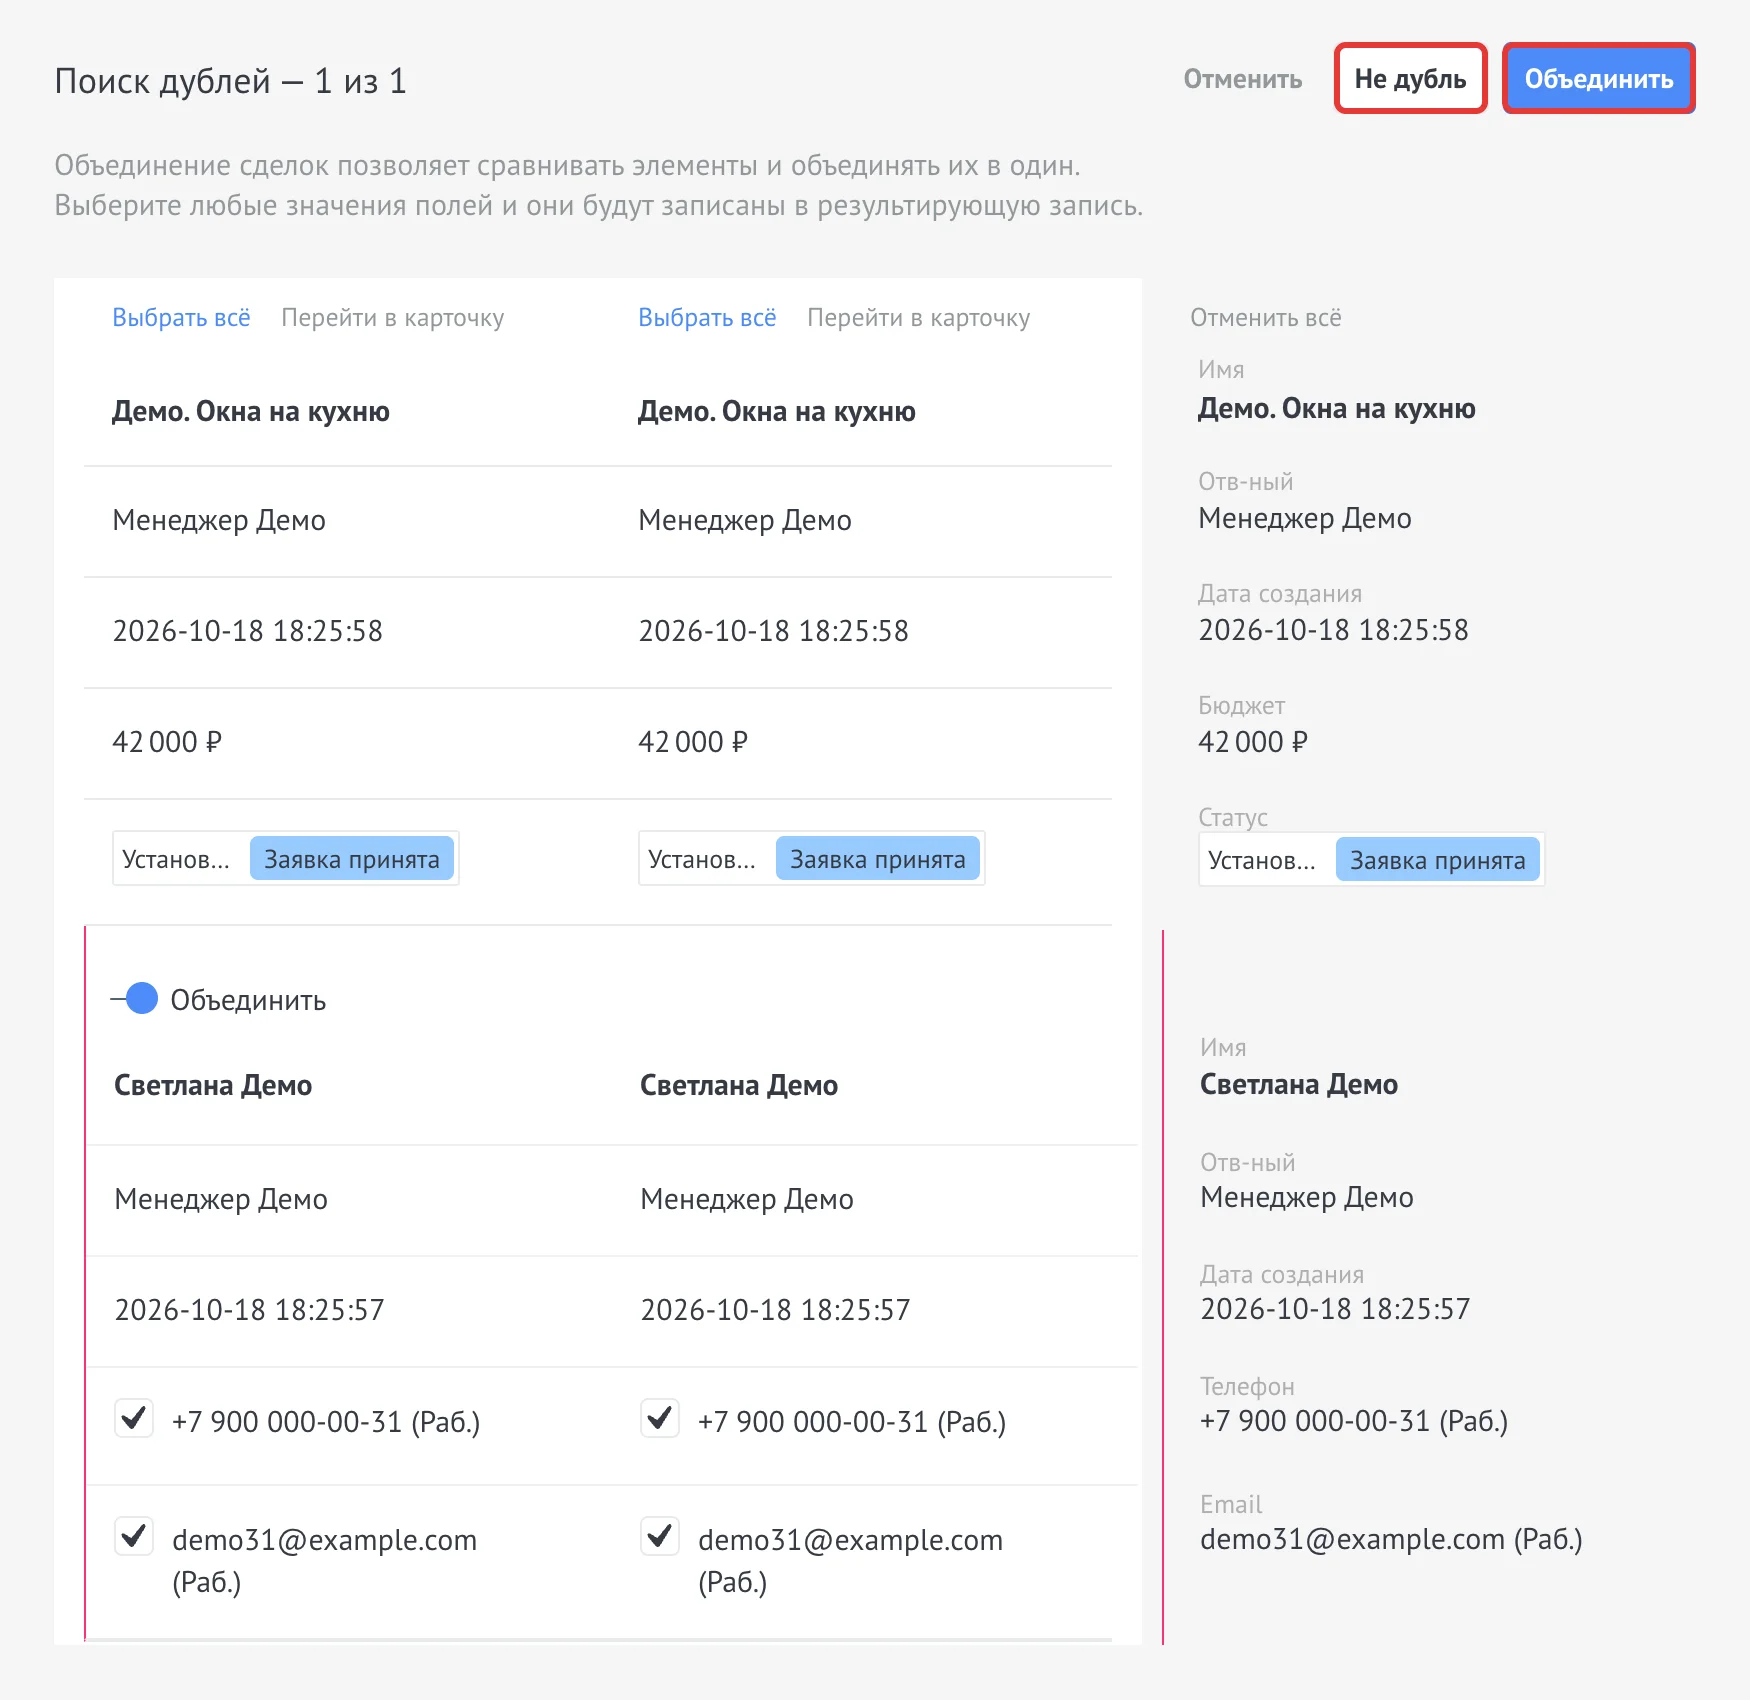Click Отменить всё in result panel
1750x1700 pixels.
click(1265, 317)
